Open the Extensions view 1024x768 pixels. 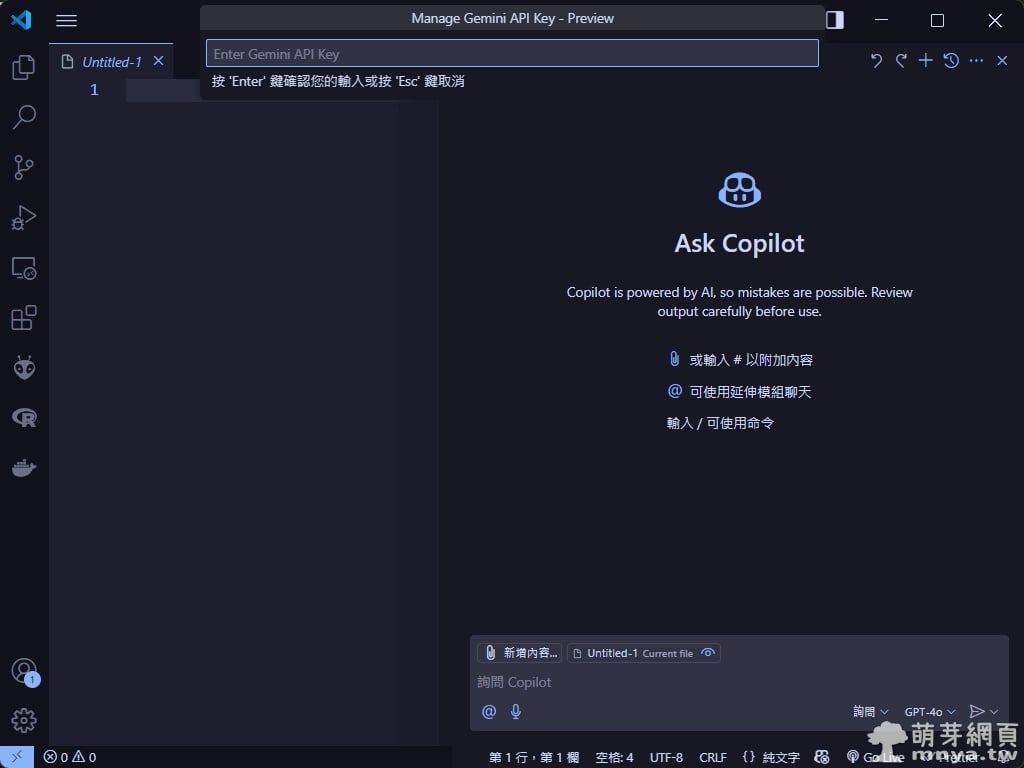pyautogui.click(x=24, y=318)
